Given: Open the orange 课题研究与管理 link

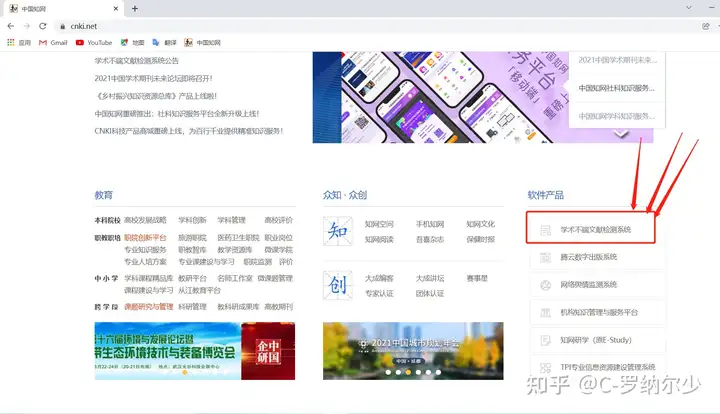Looking at the screenshot, I should pos(149,307).
